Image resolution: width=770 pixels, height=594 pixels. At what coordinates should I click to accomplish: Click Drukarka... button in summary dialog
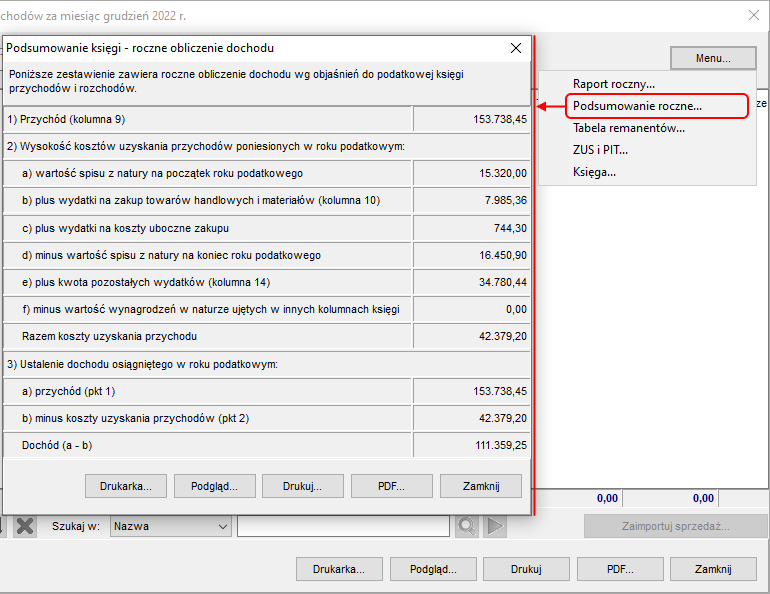tap(126, 486)
